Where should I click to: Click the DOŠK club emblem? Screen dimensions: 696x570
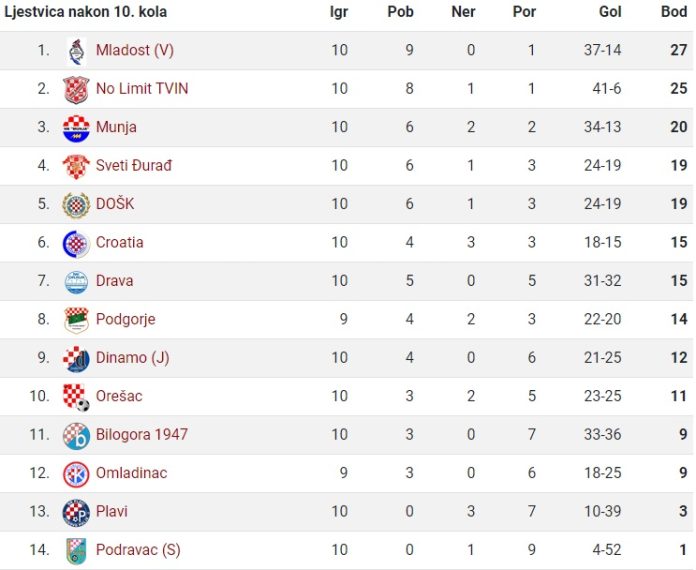pos(76,205)
